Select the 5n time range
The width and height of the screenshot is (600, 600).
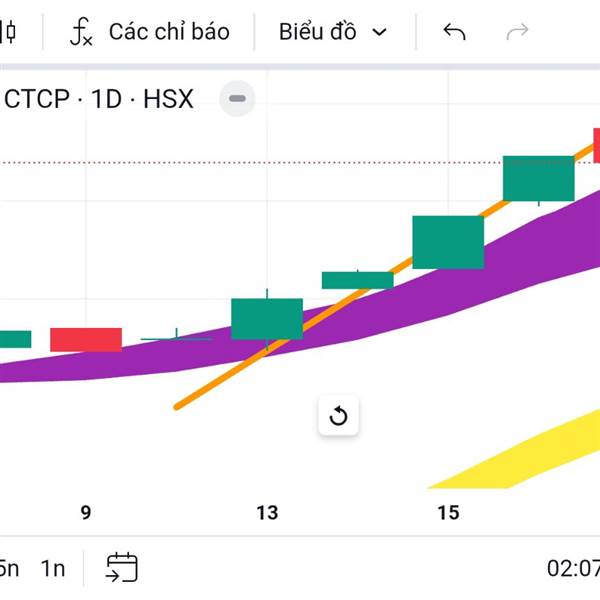tap(9, 568)
